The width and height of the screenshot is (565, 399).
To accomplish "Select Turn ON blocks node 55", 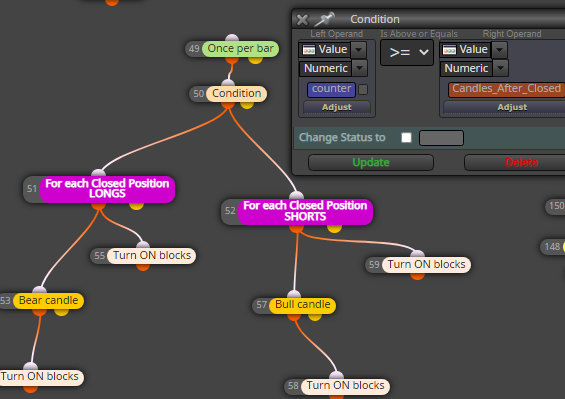I will [152, 256].
